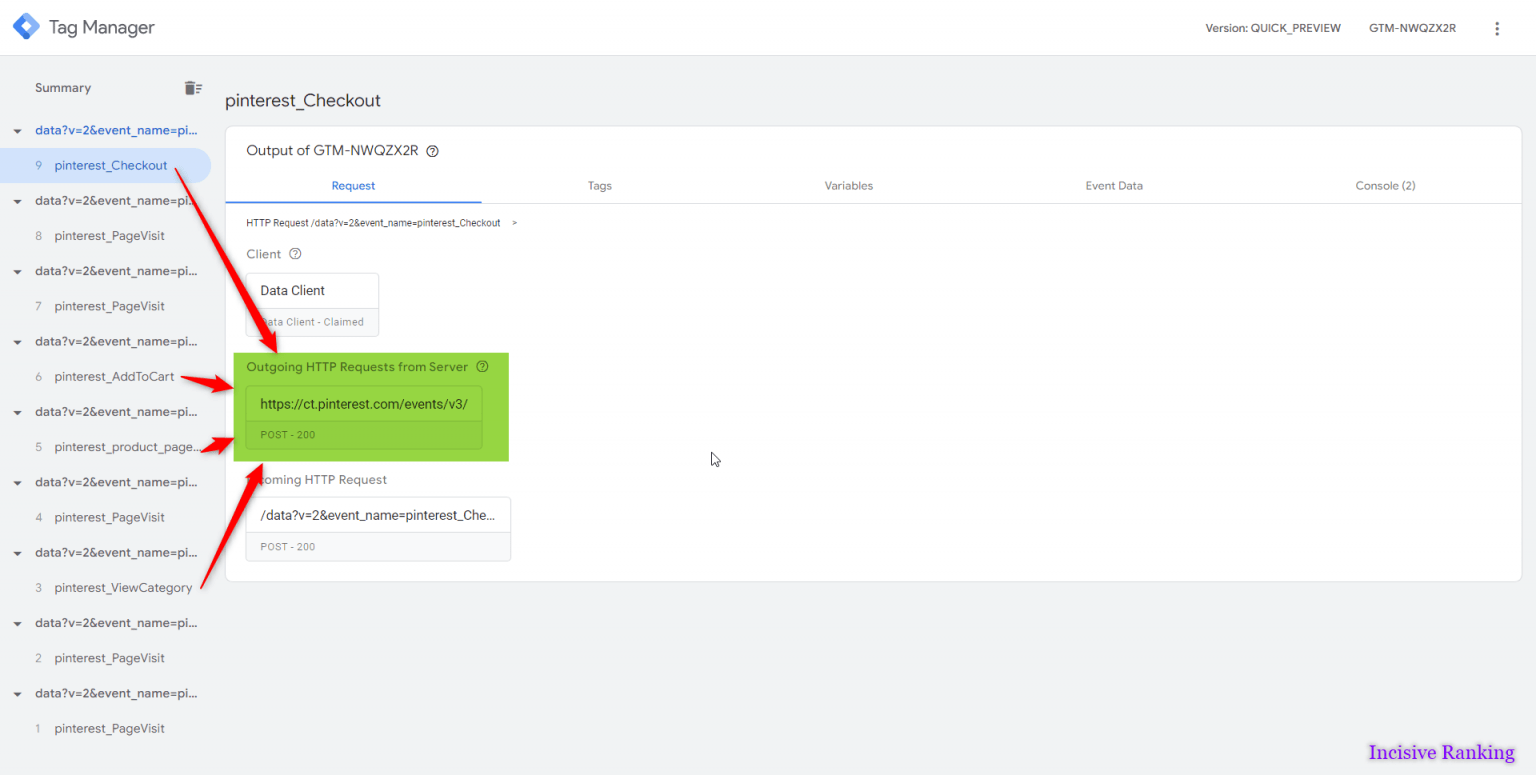Collapse the request group containing pinterest_Checkout
The image size is (1536, 775).
[x=16, y=130]
